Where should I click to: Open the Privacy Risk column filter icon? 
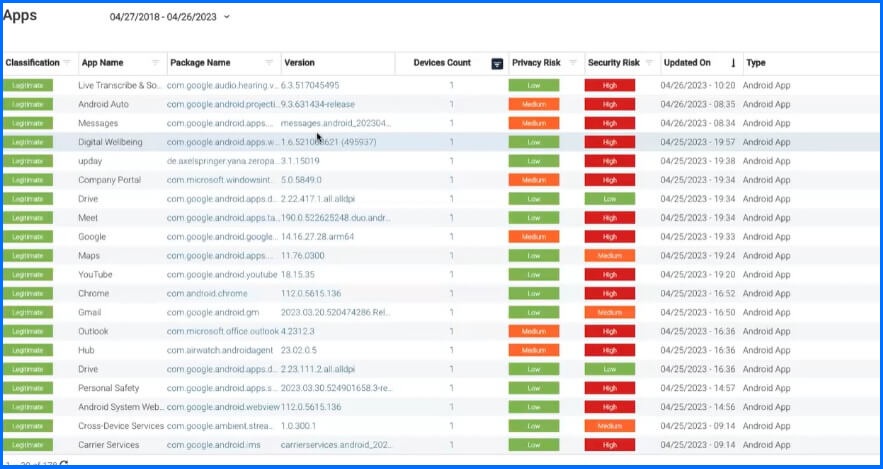[573, 62]
